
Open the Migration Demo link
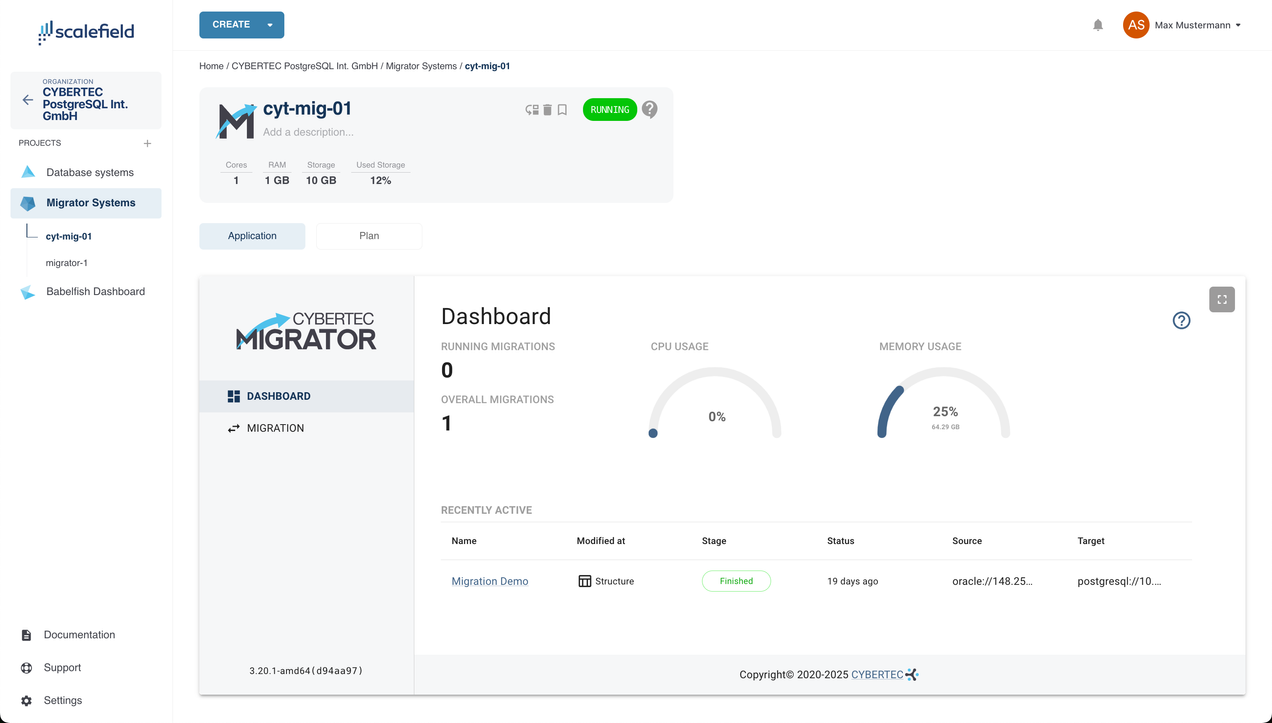(490, 581)
